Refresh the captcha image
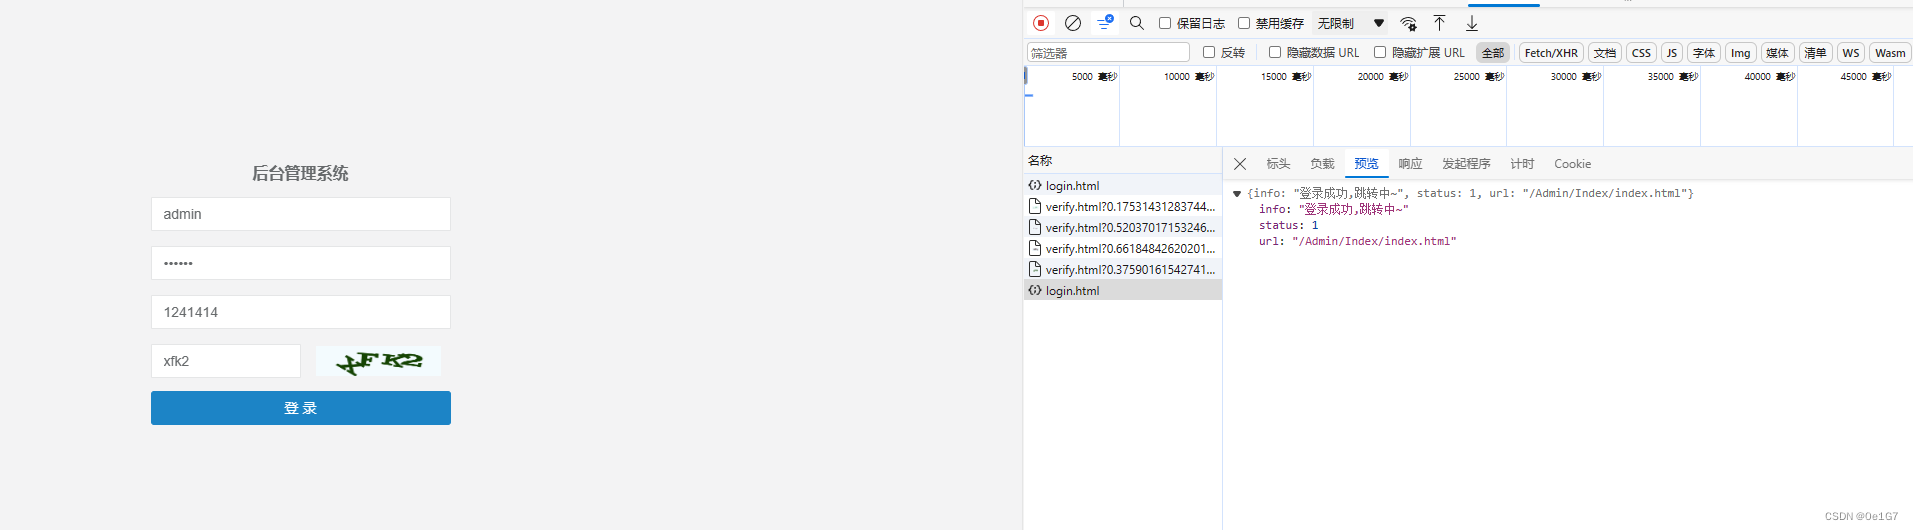This screenshot has width=1913, height=530. [378, 361]
